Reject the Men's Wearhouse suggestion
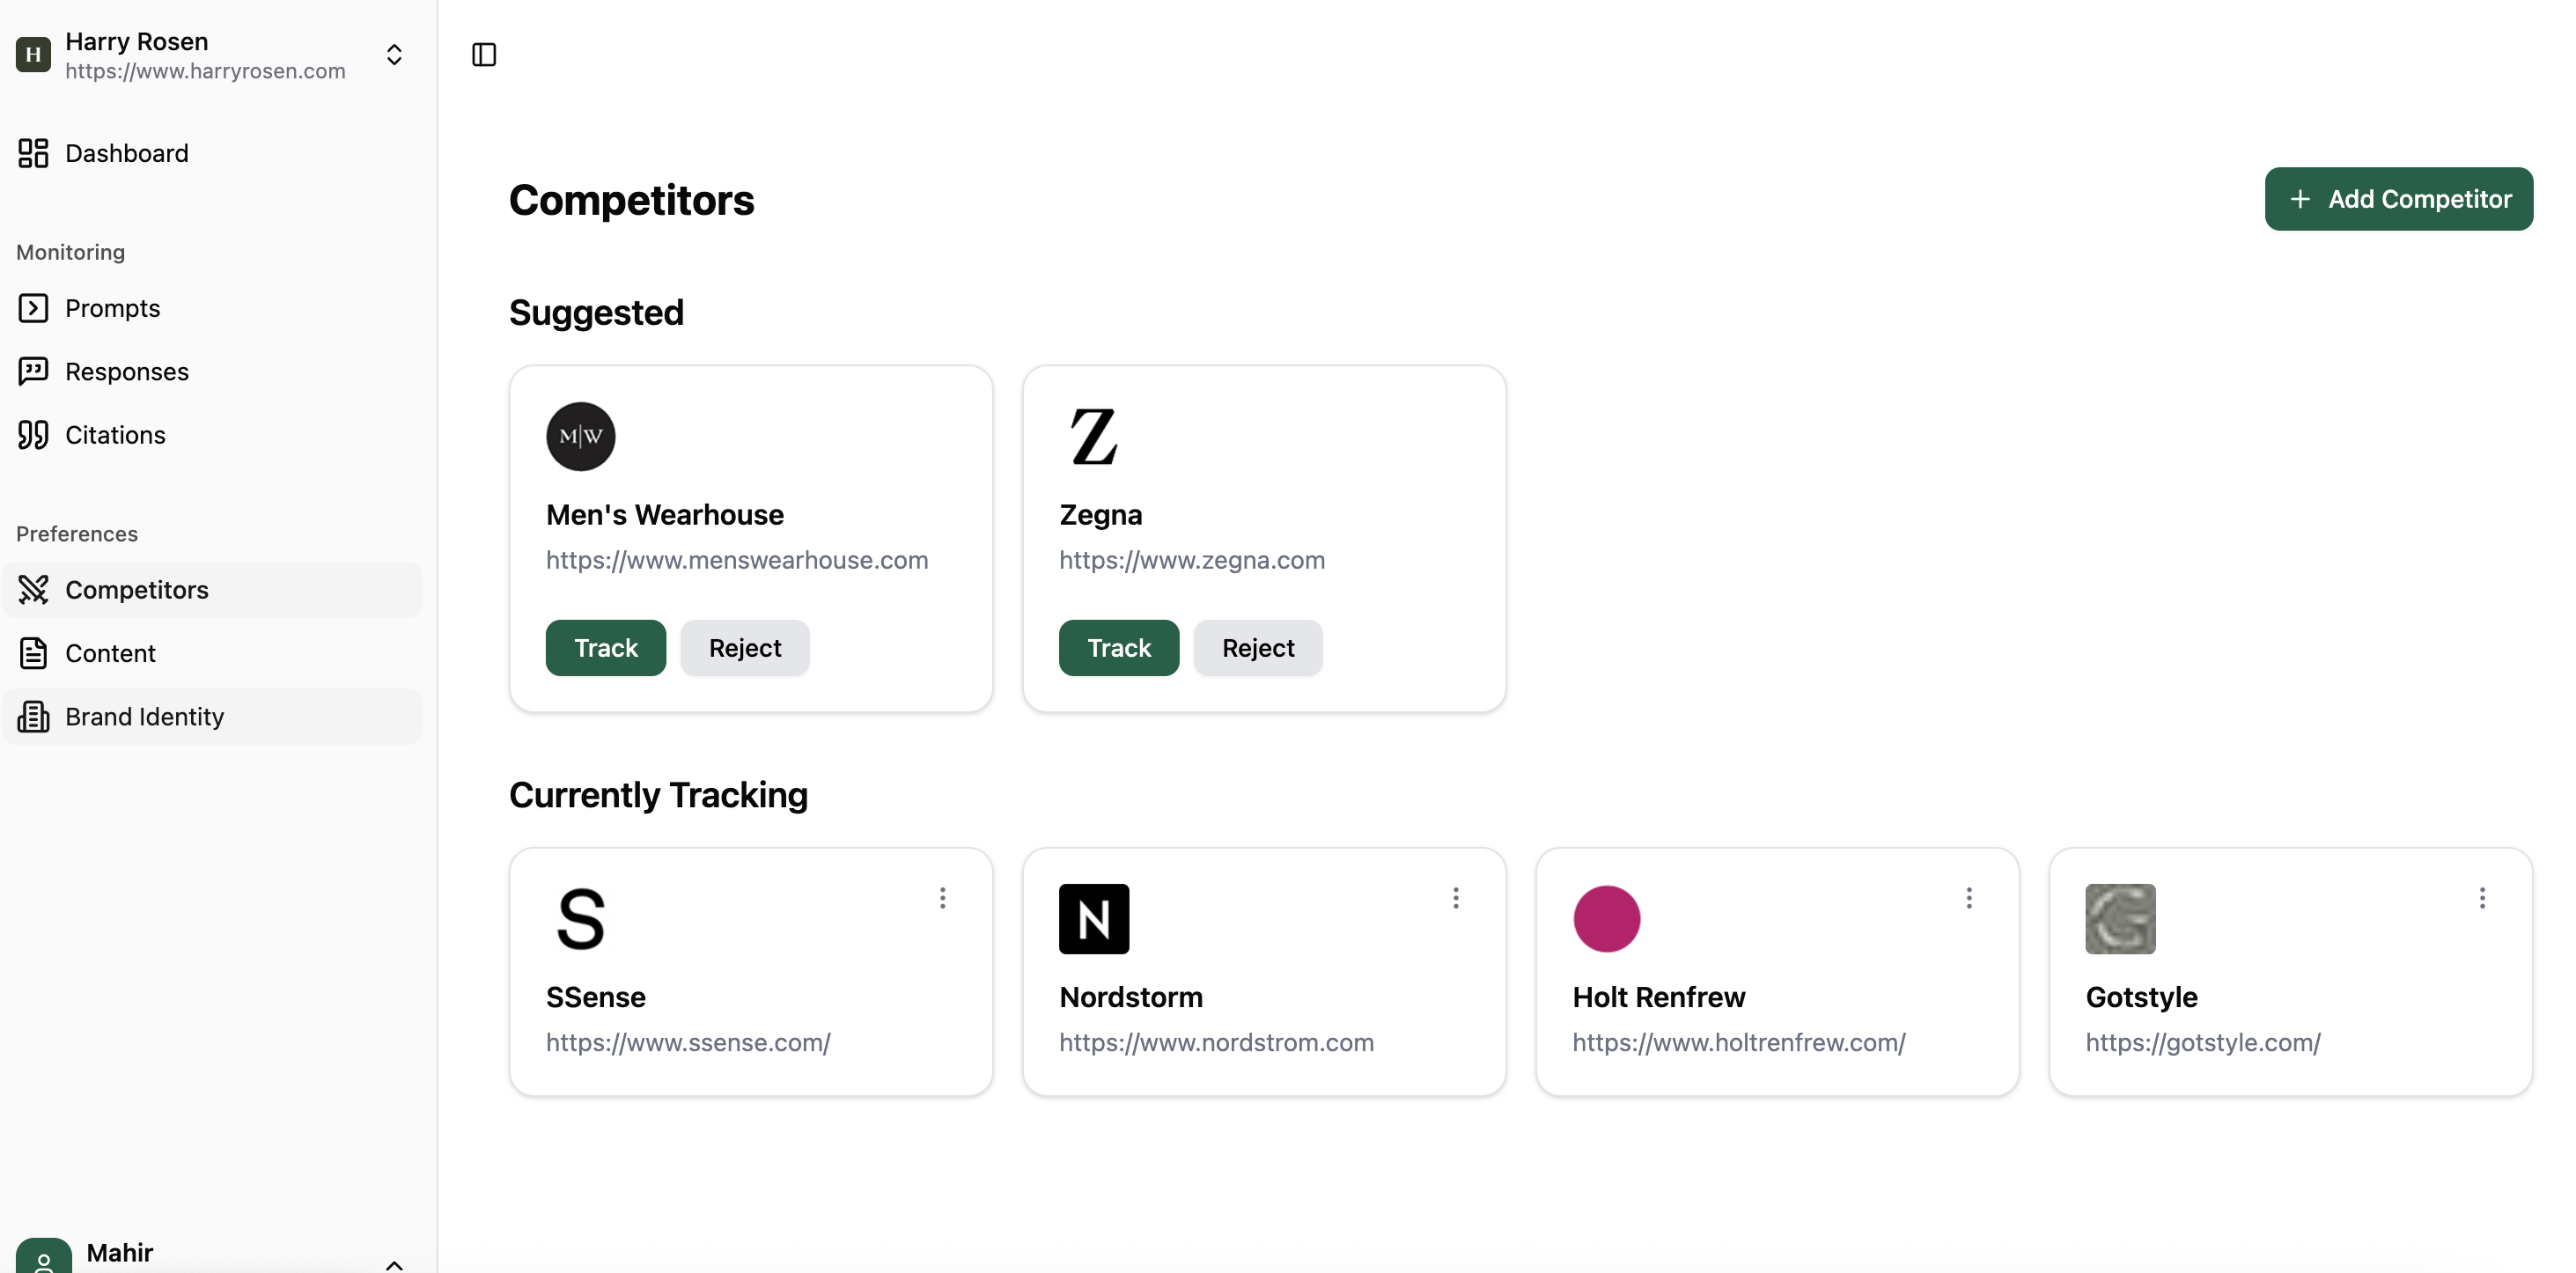 [744, 647]
